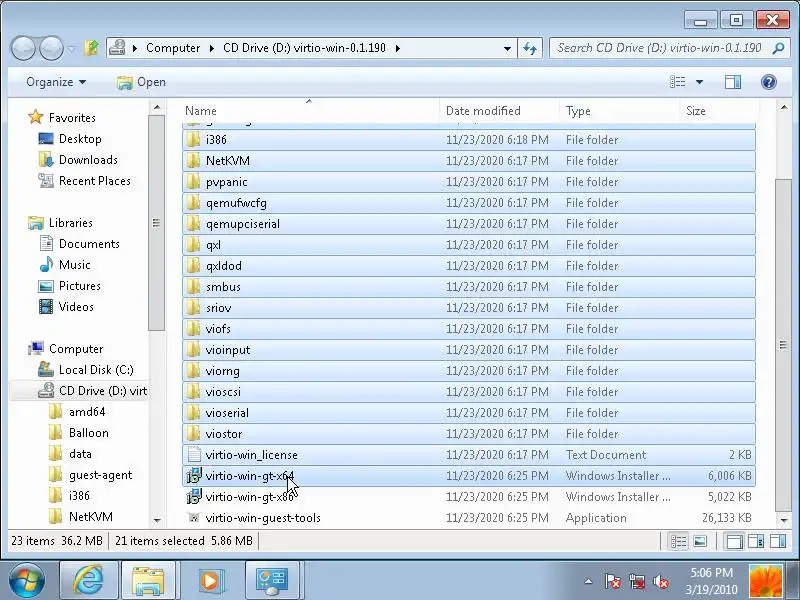
Task: Select Computer in the address bar path
Action: (173, 48)
